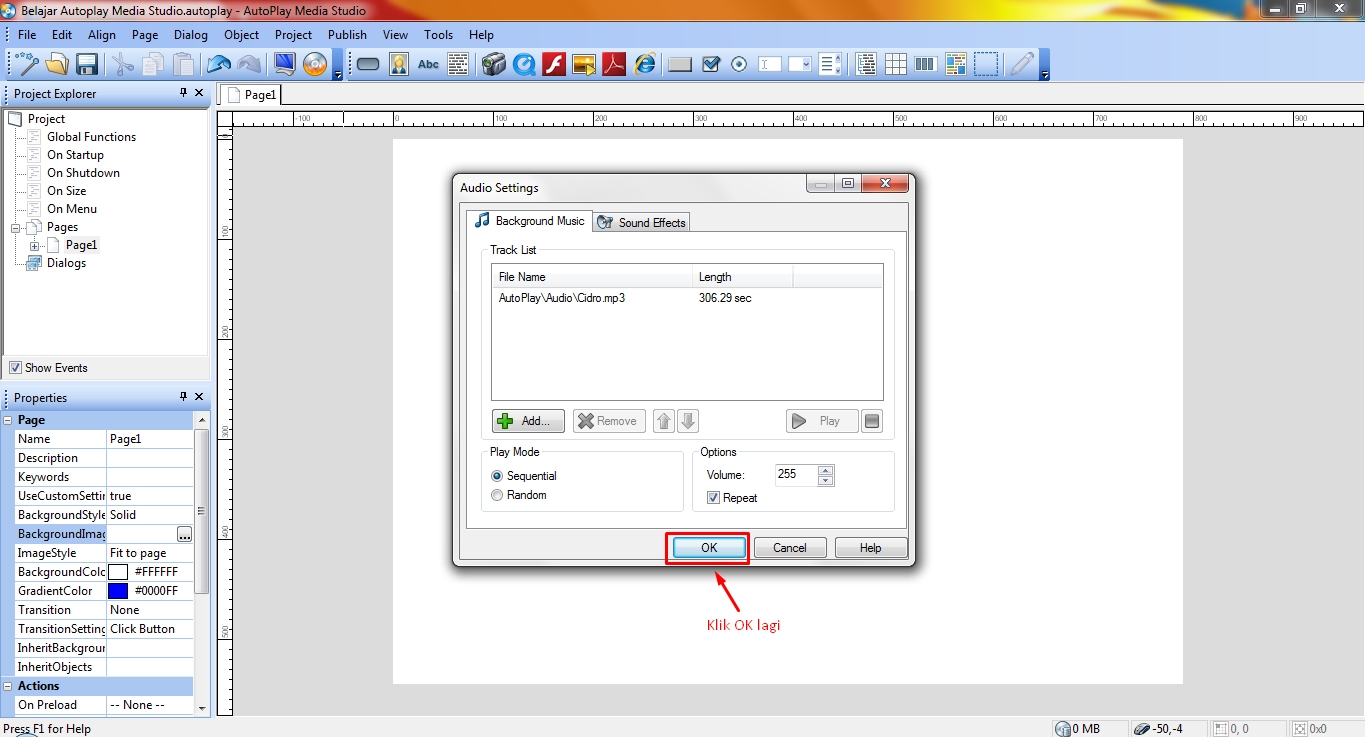Click the Add... track button
1365x737 pixels.
[x=528, y=421]
